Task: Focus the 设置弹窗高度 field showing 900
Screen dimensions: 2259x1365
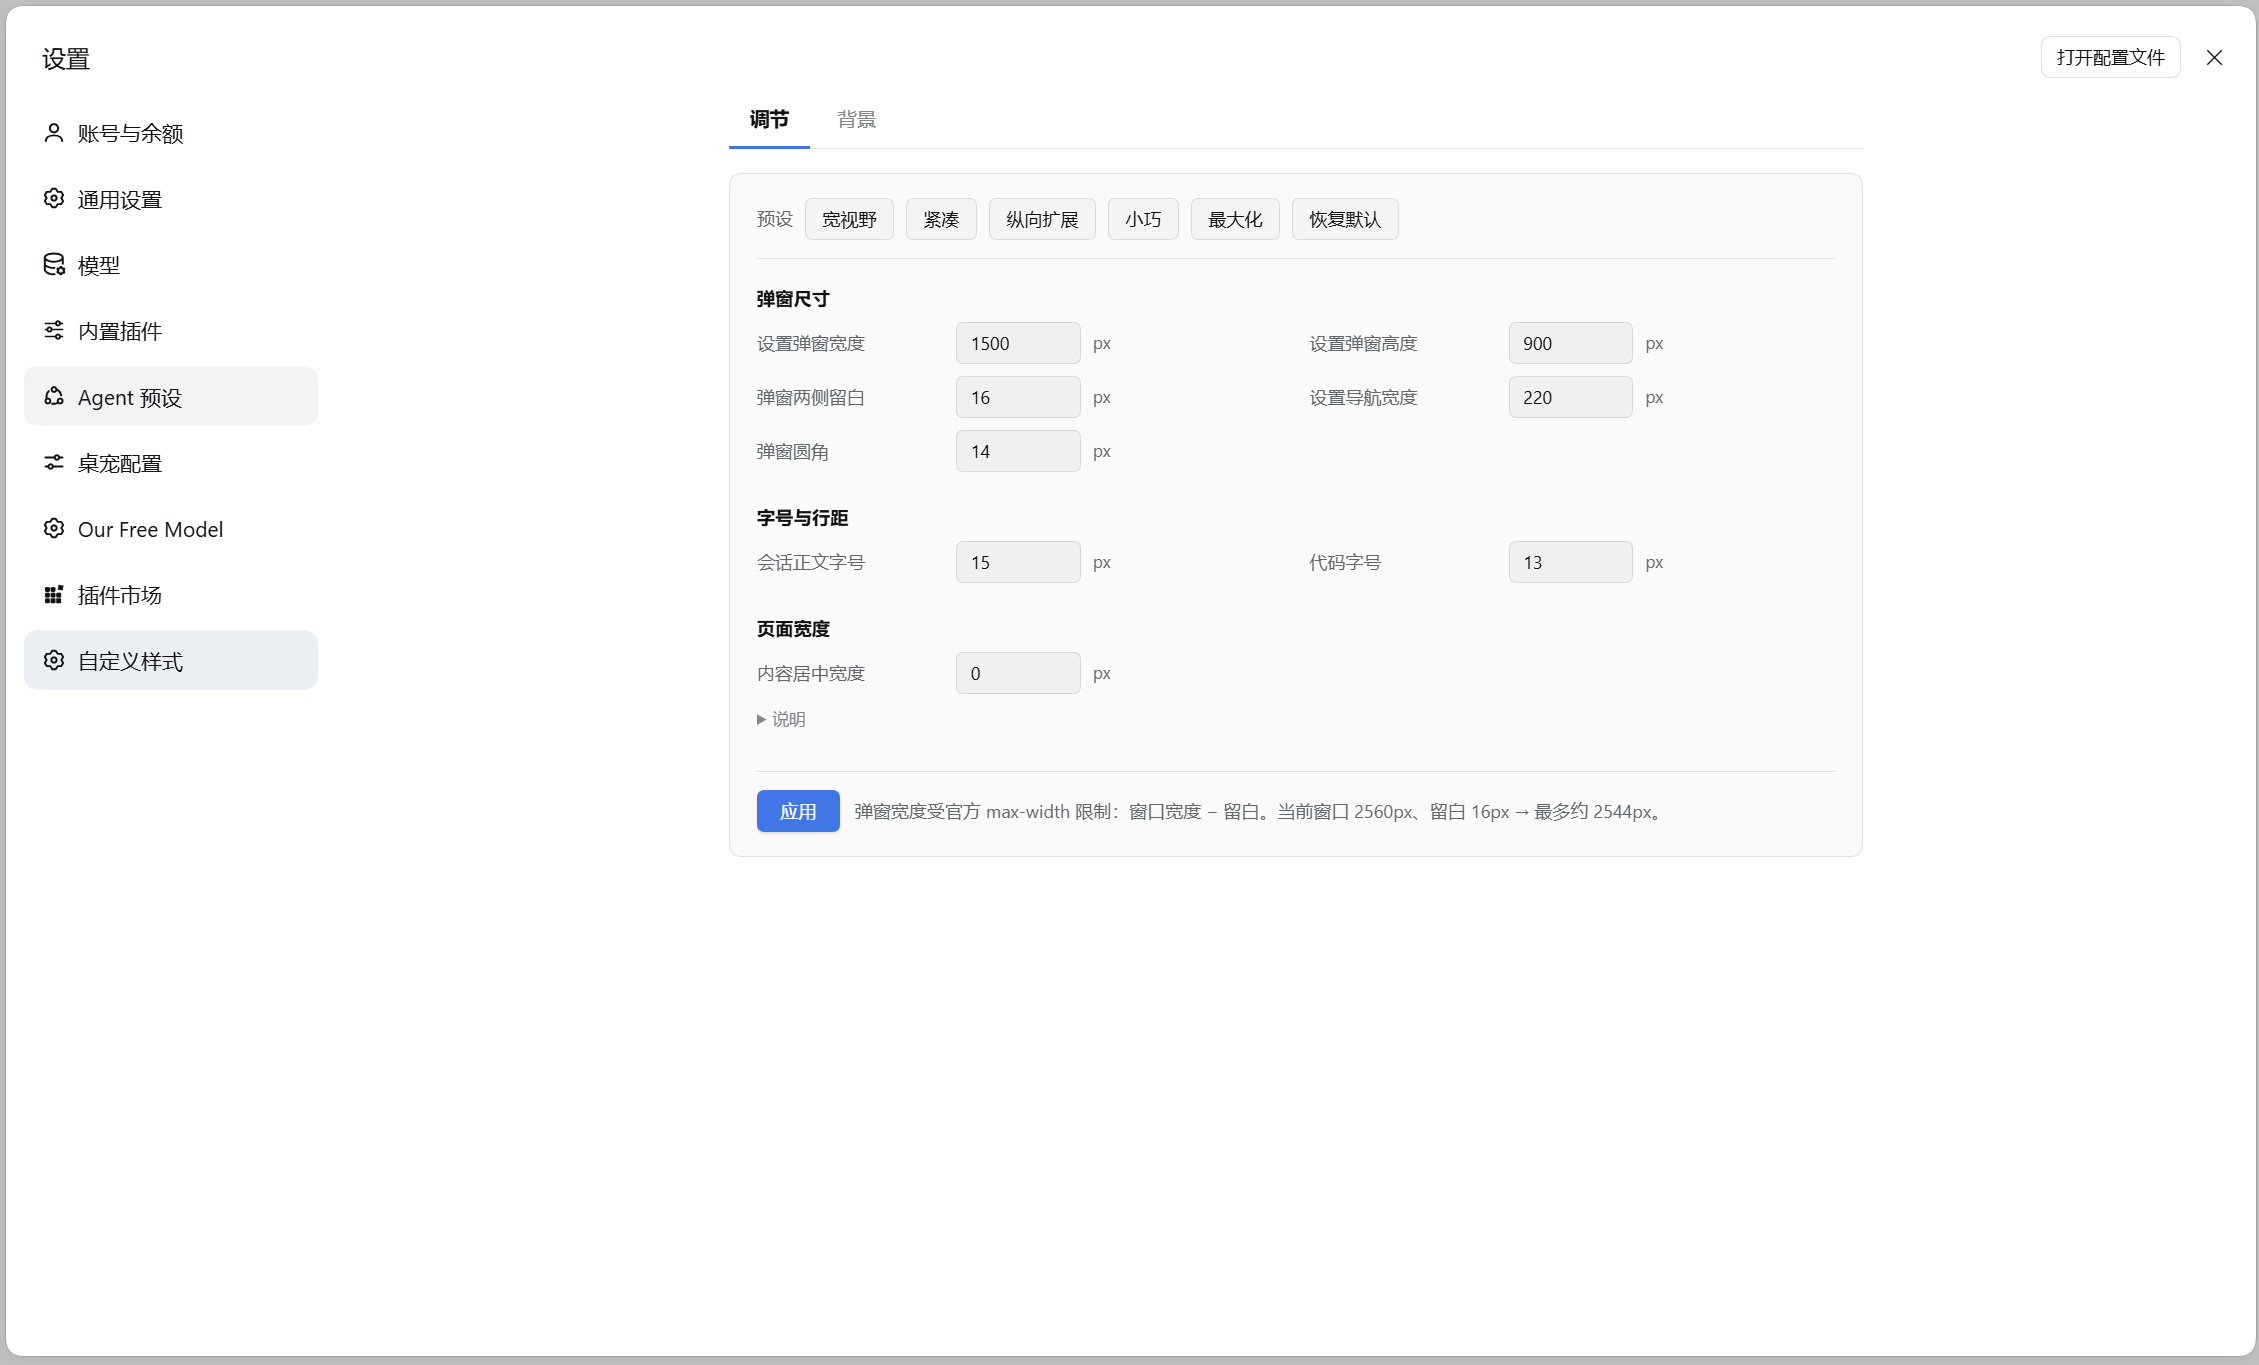Action: point(1570,343)
